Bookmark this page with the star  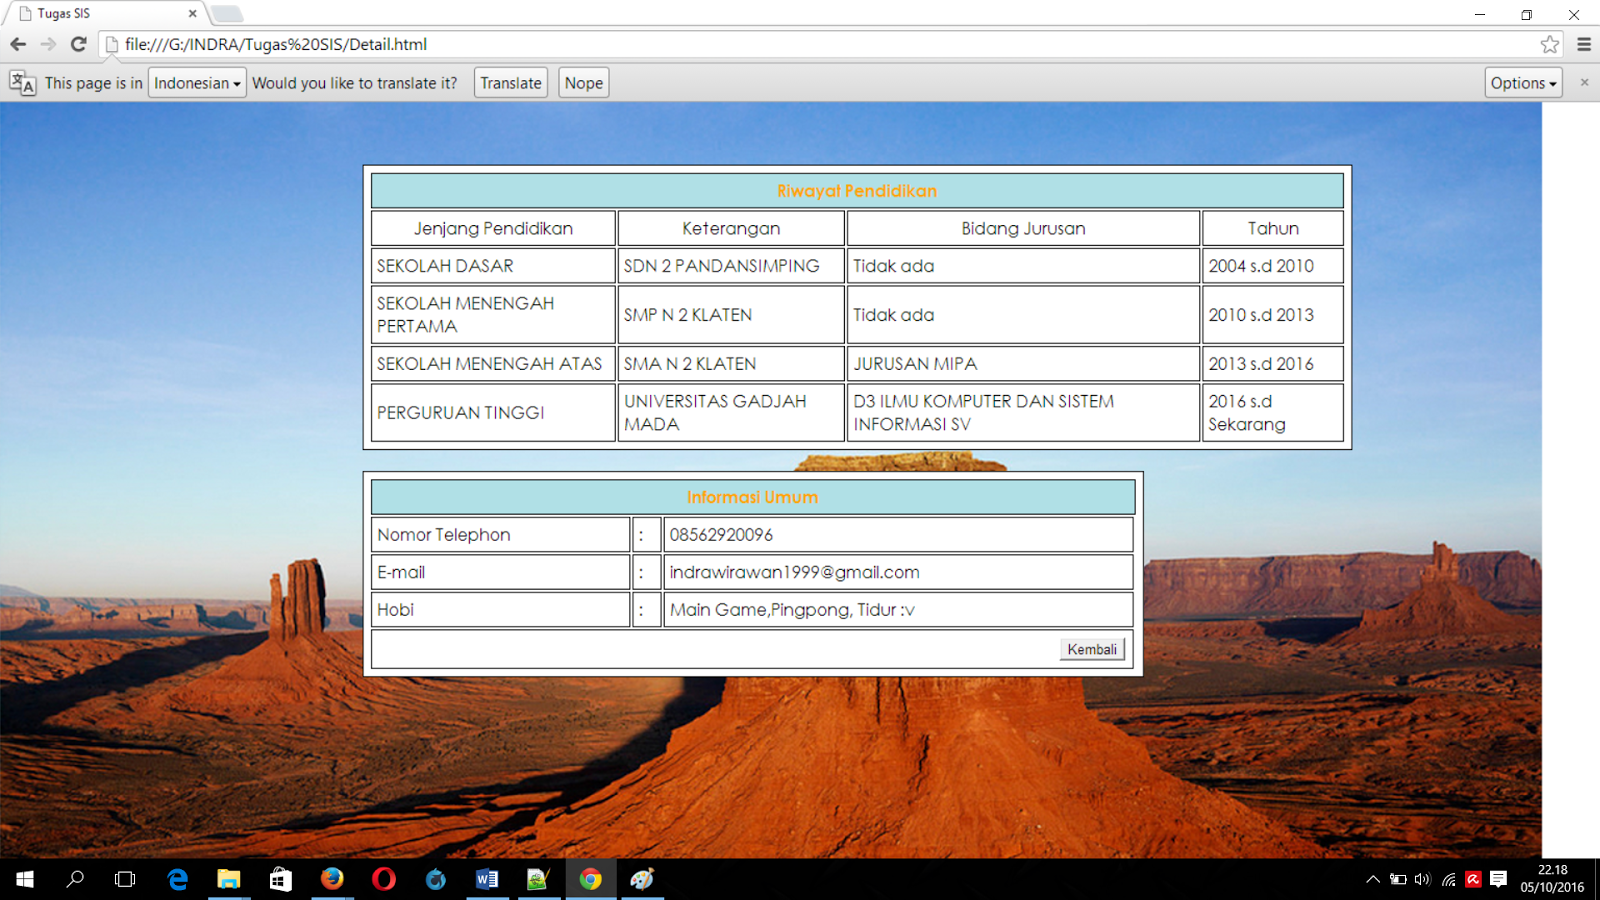click(1551, 44)
